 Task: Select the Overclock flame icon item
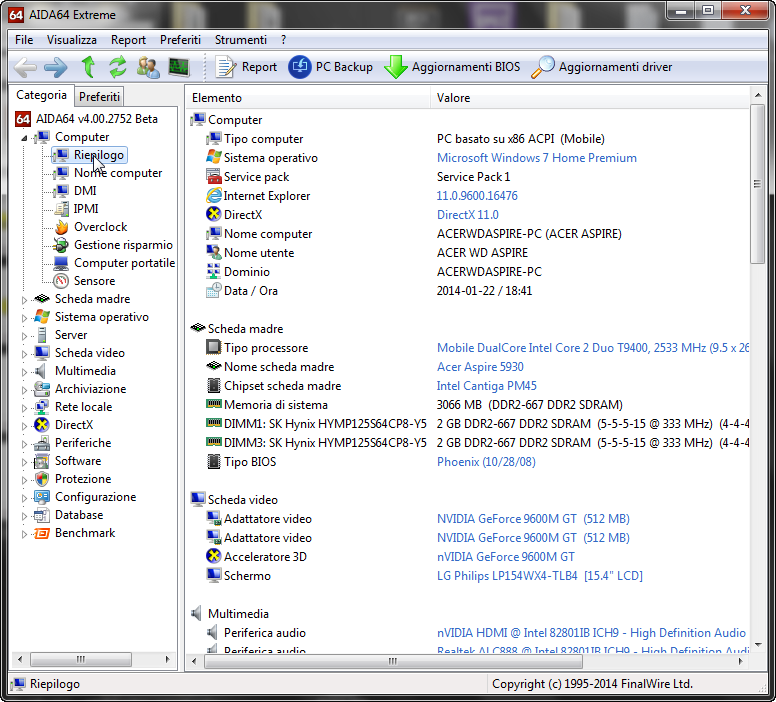[61, 227]
